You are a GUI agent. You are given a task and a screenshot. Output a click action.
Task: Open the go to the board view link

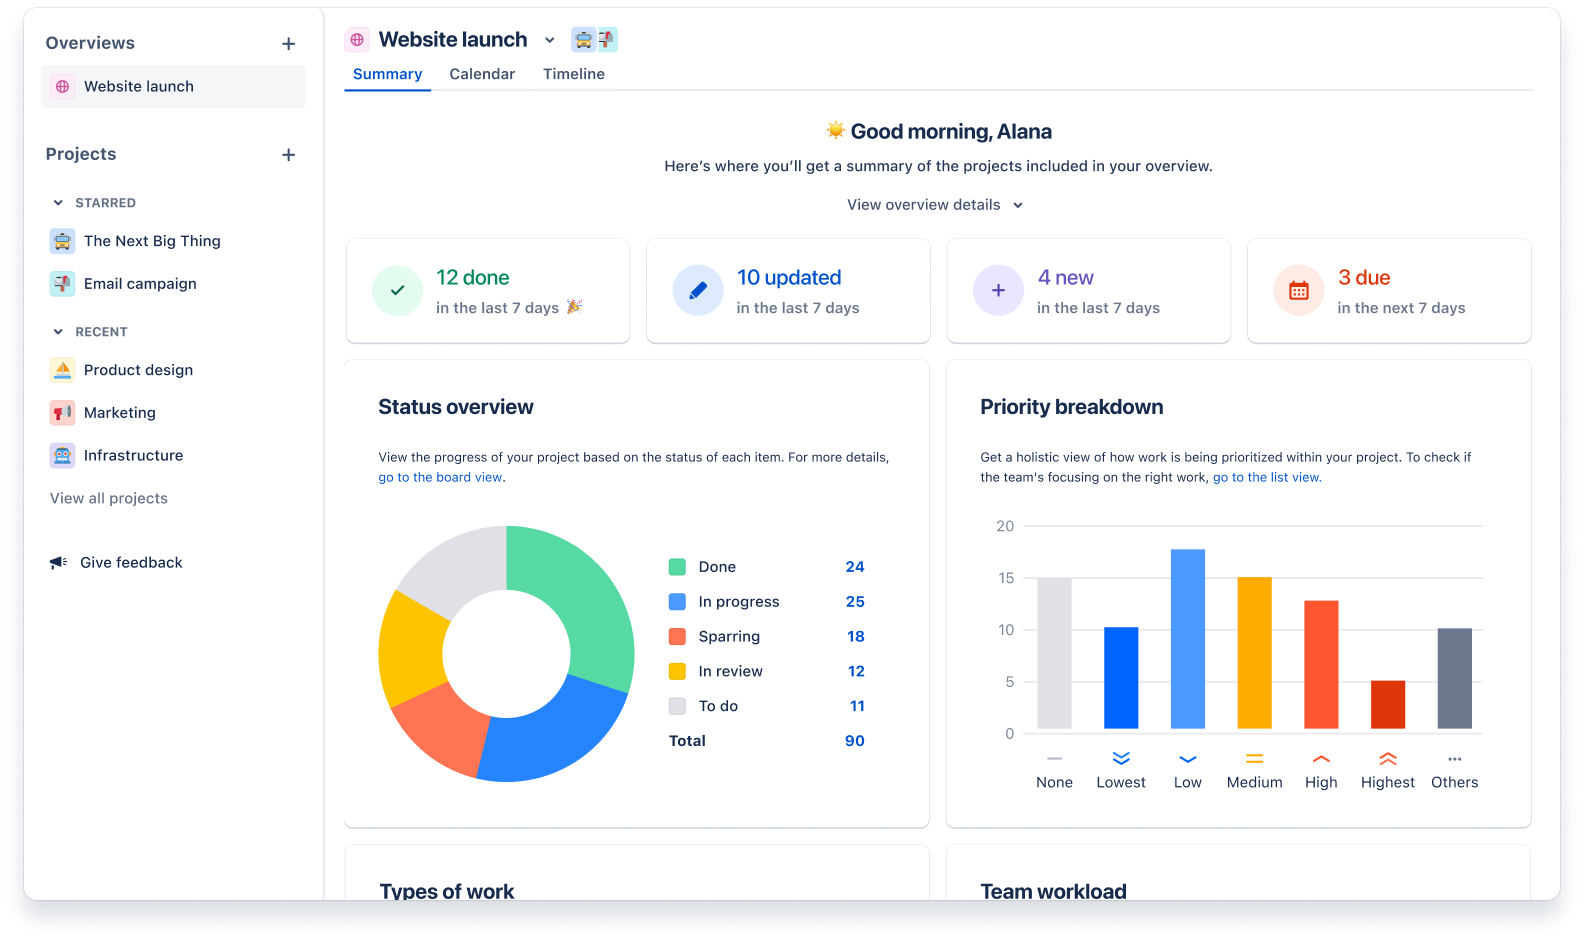coord(440,478)
